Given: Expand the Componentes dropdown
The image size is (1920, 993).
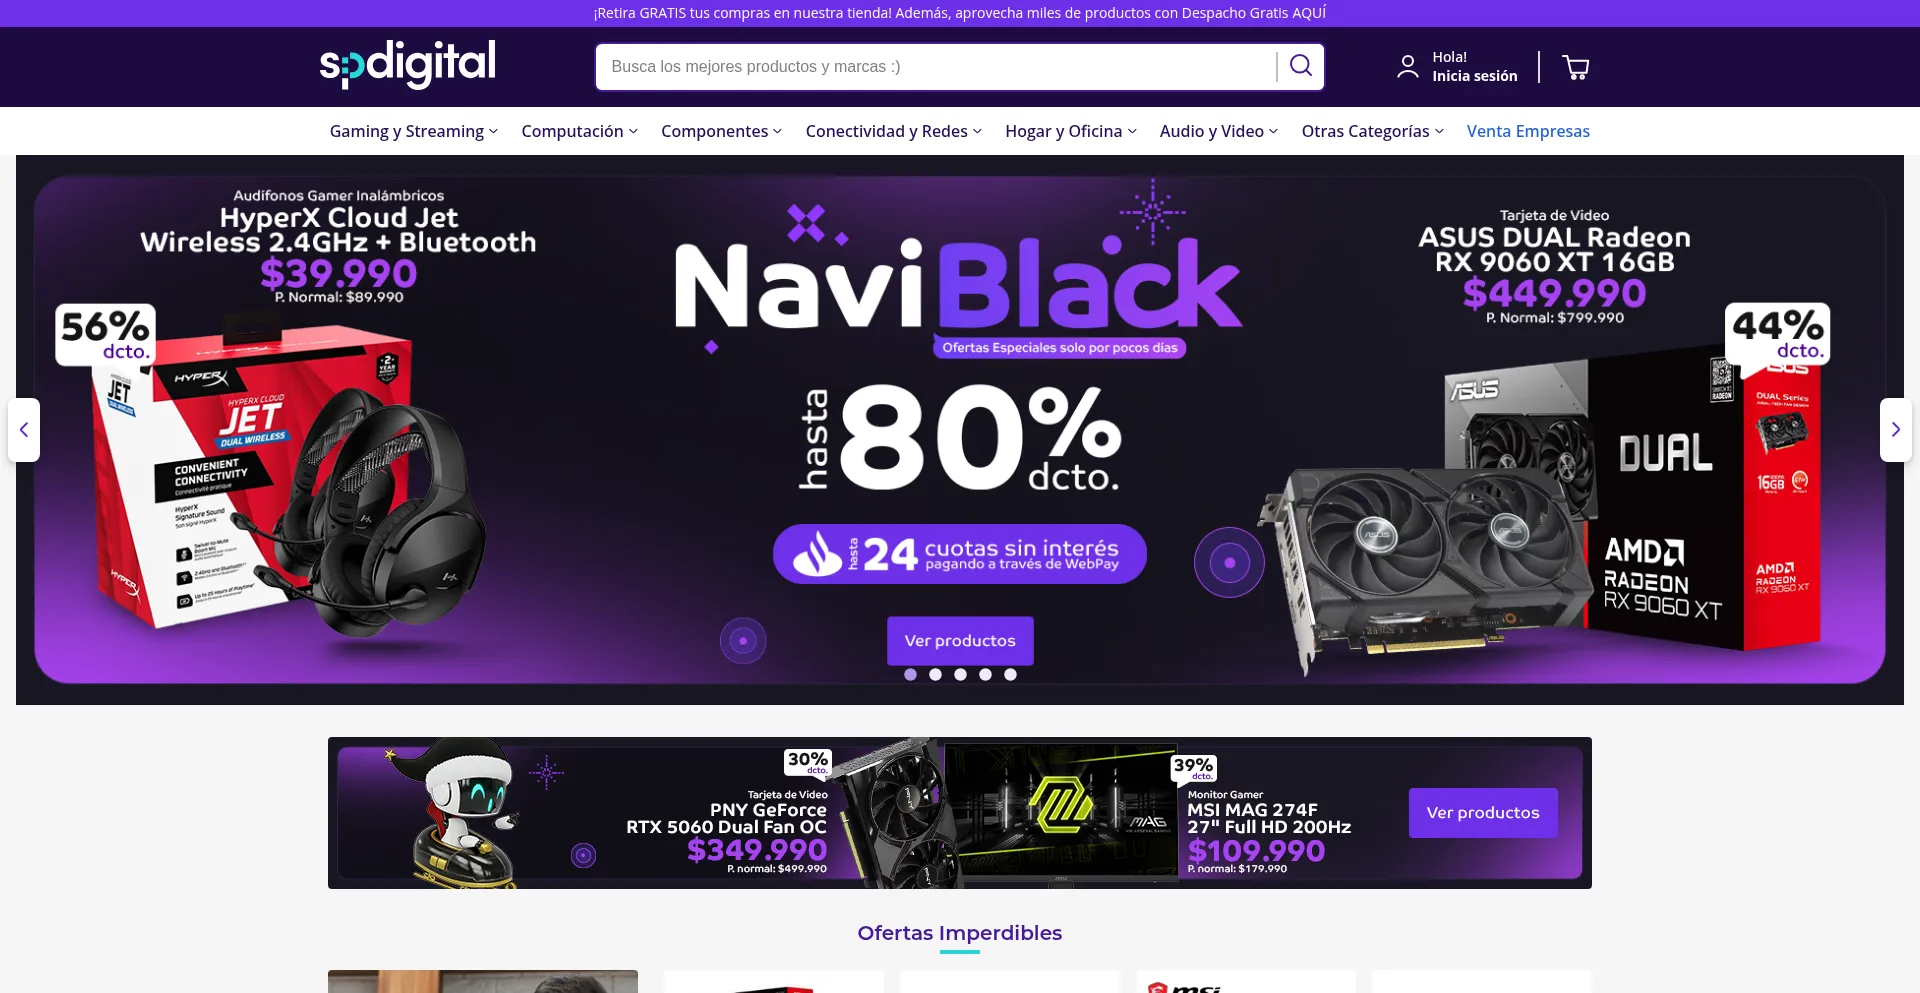Looking at the screenshot, I should tap(721, 131).
